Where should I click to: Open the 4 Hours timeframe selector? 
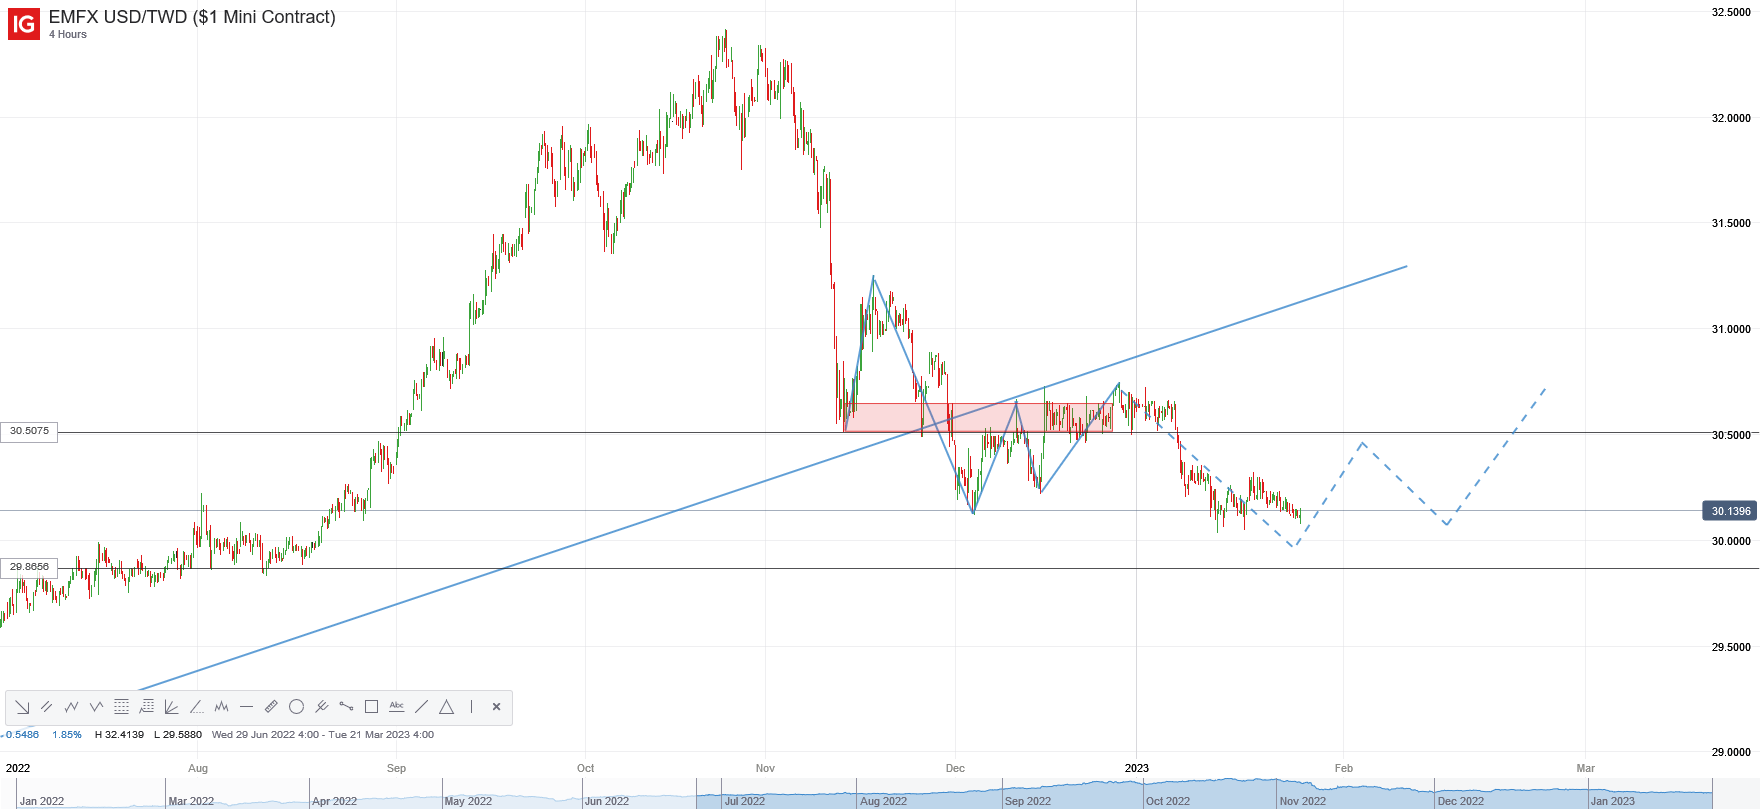pyautogui.click(x=68, y=35)
